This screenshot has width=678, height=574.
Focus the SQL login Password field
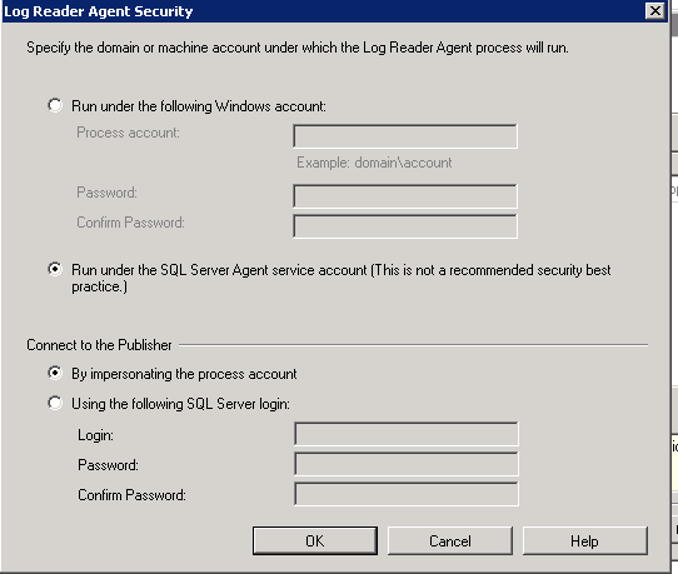[406, 464]
